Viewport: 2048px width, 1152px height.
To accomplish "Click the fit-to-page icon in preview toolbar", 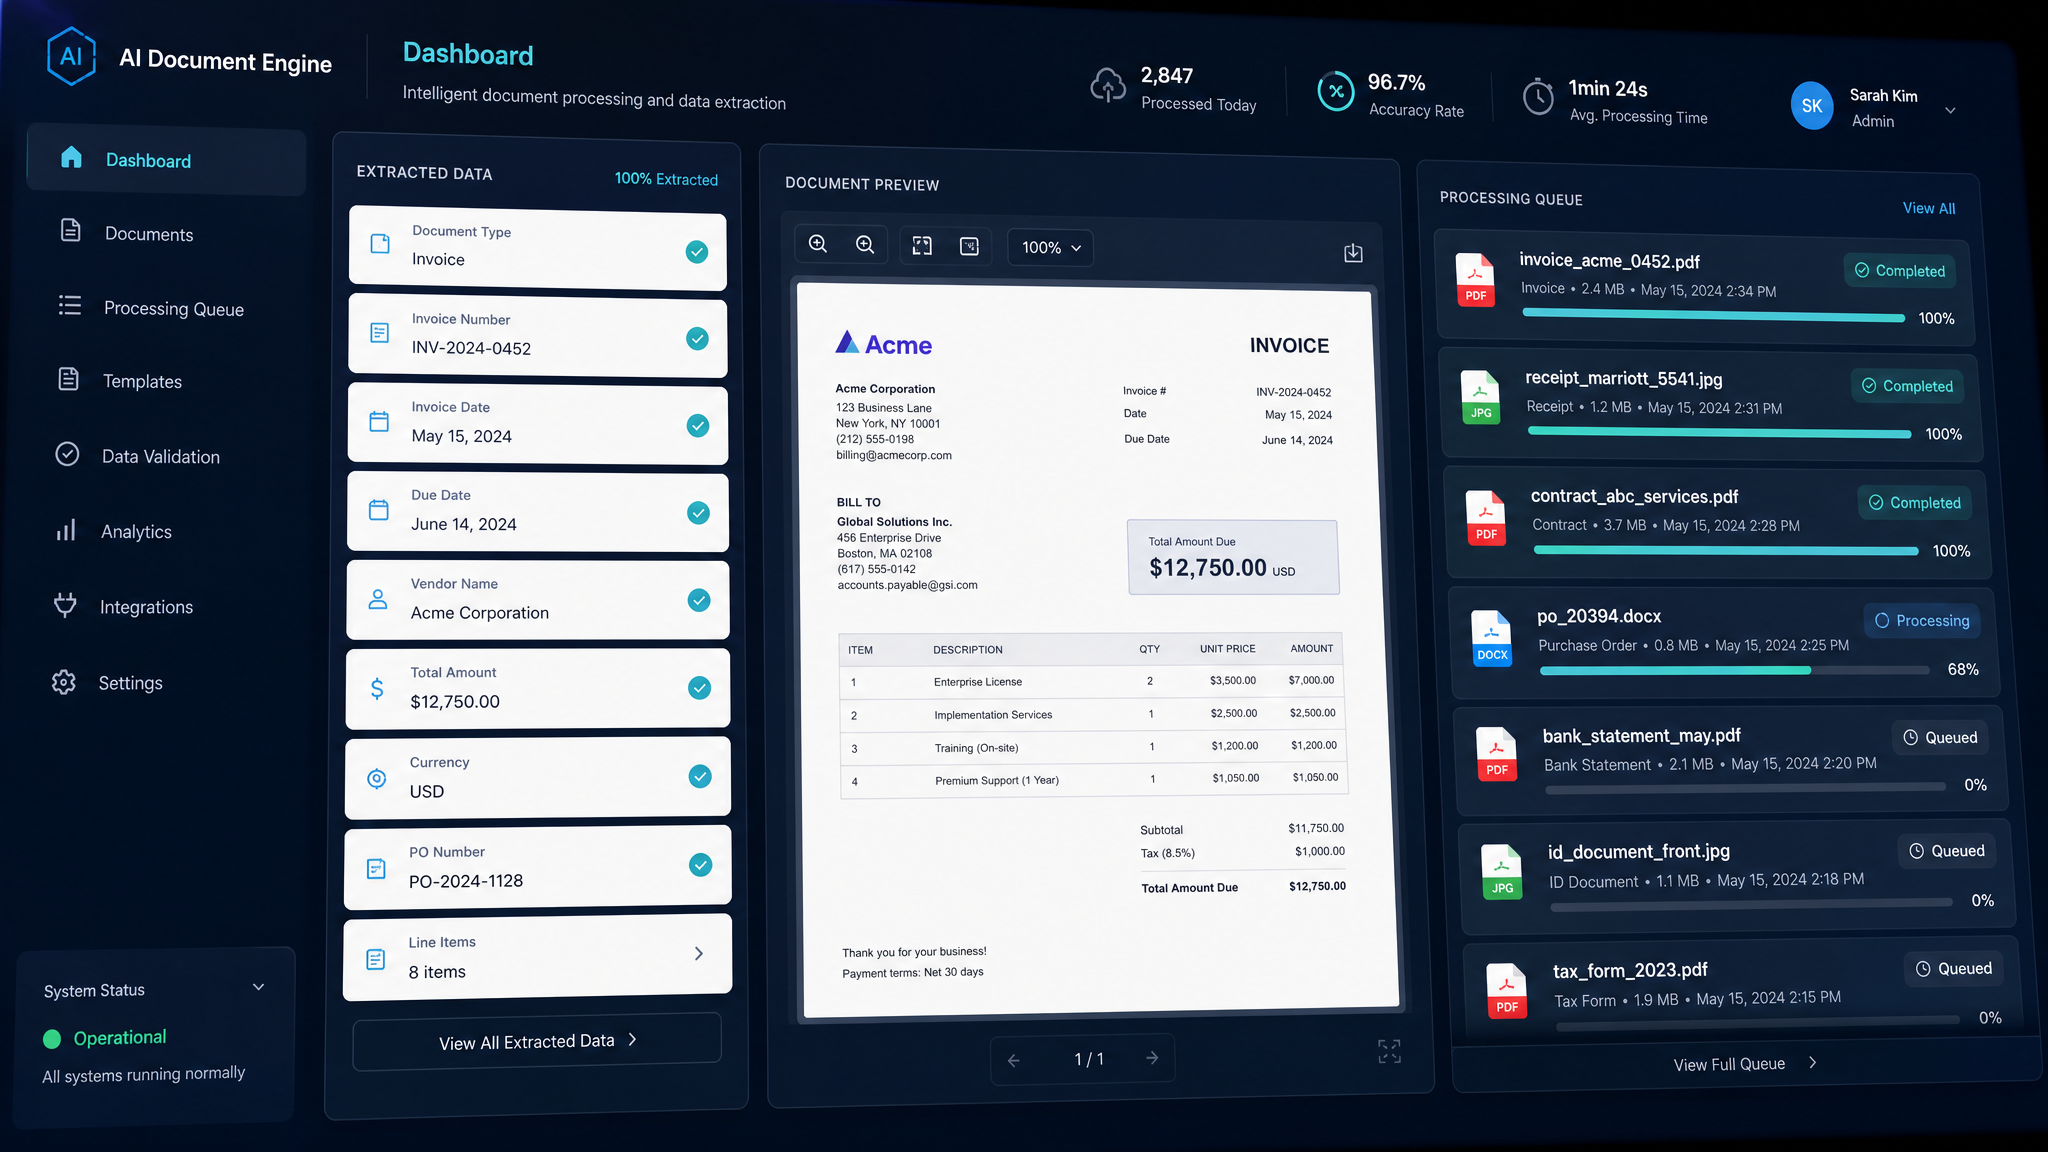I will [x=922, y=246].
